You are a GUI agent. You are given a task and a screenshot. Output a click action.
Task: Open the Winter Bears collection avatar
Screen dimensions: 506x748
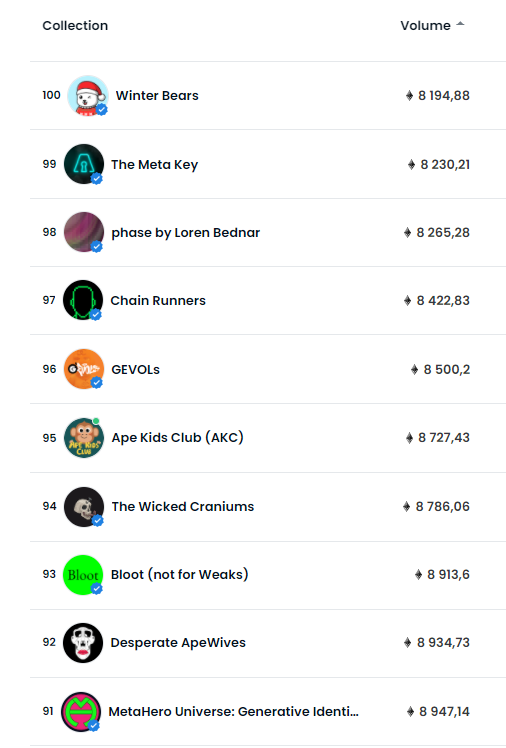[x=88, y=95]
